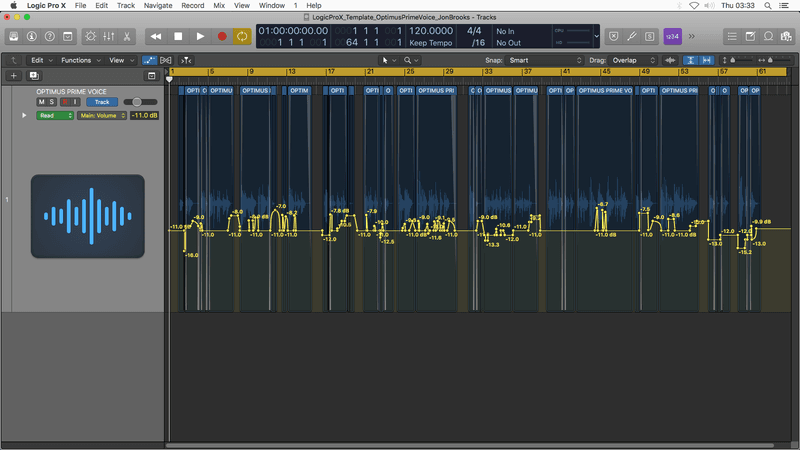The width and height of the screenshot is (800, 450).
Task: Click the Replace mode icon
Action: (x=614, y=36)
